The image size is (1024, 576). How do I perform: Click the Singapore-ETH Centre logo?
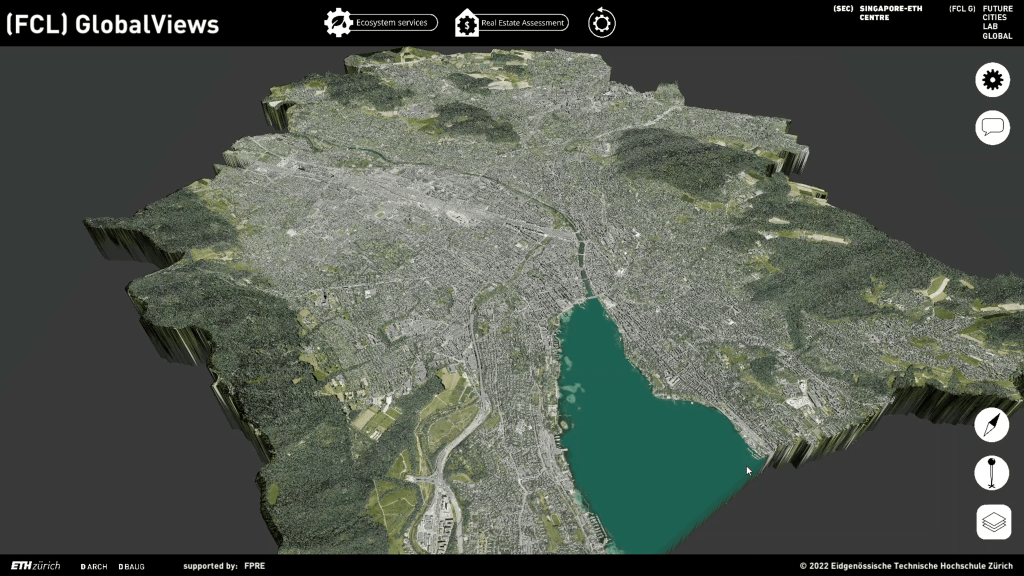pyautogui.click(x=880, y=13)
